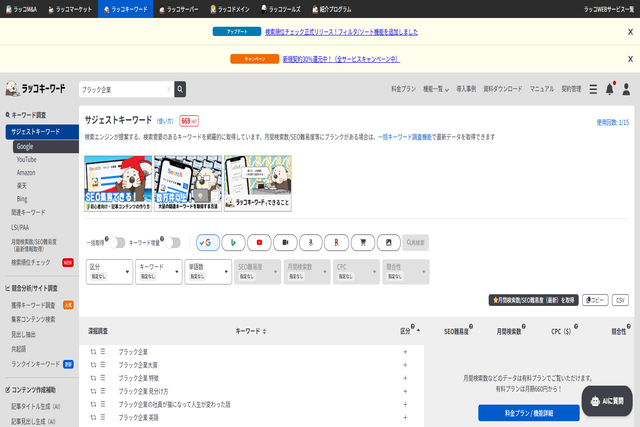Click the ブラック企業 search input field
The image size is (640, 427).
coord(125,89)
